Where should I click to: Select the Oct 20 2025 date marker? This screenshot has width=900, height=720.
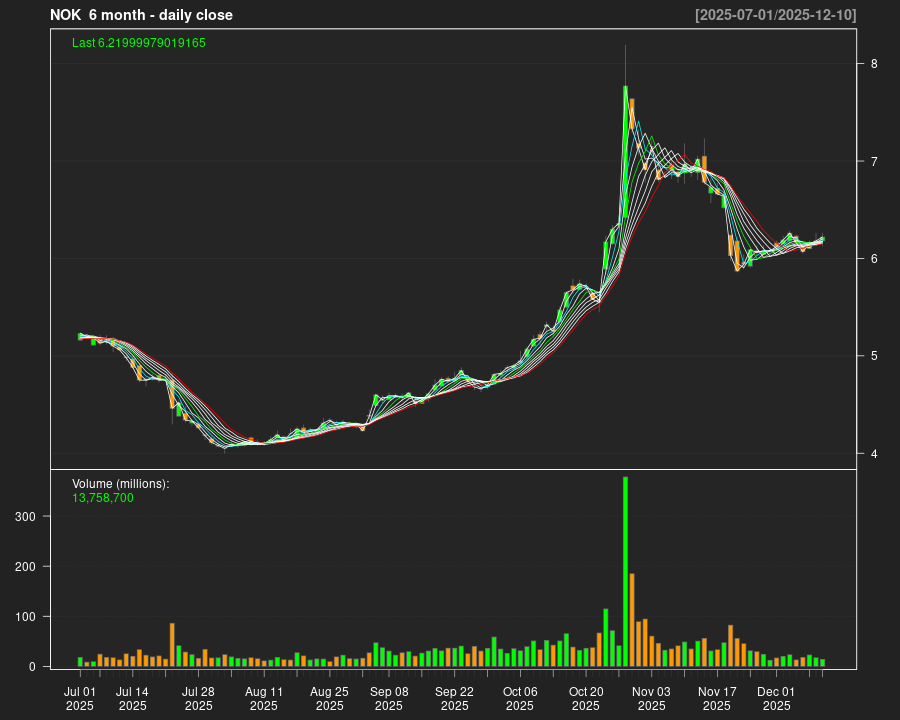(x=586, y=698)
